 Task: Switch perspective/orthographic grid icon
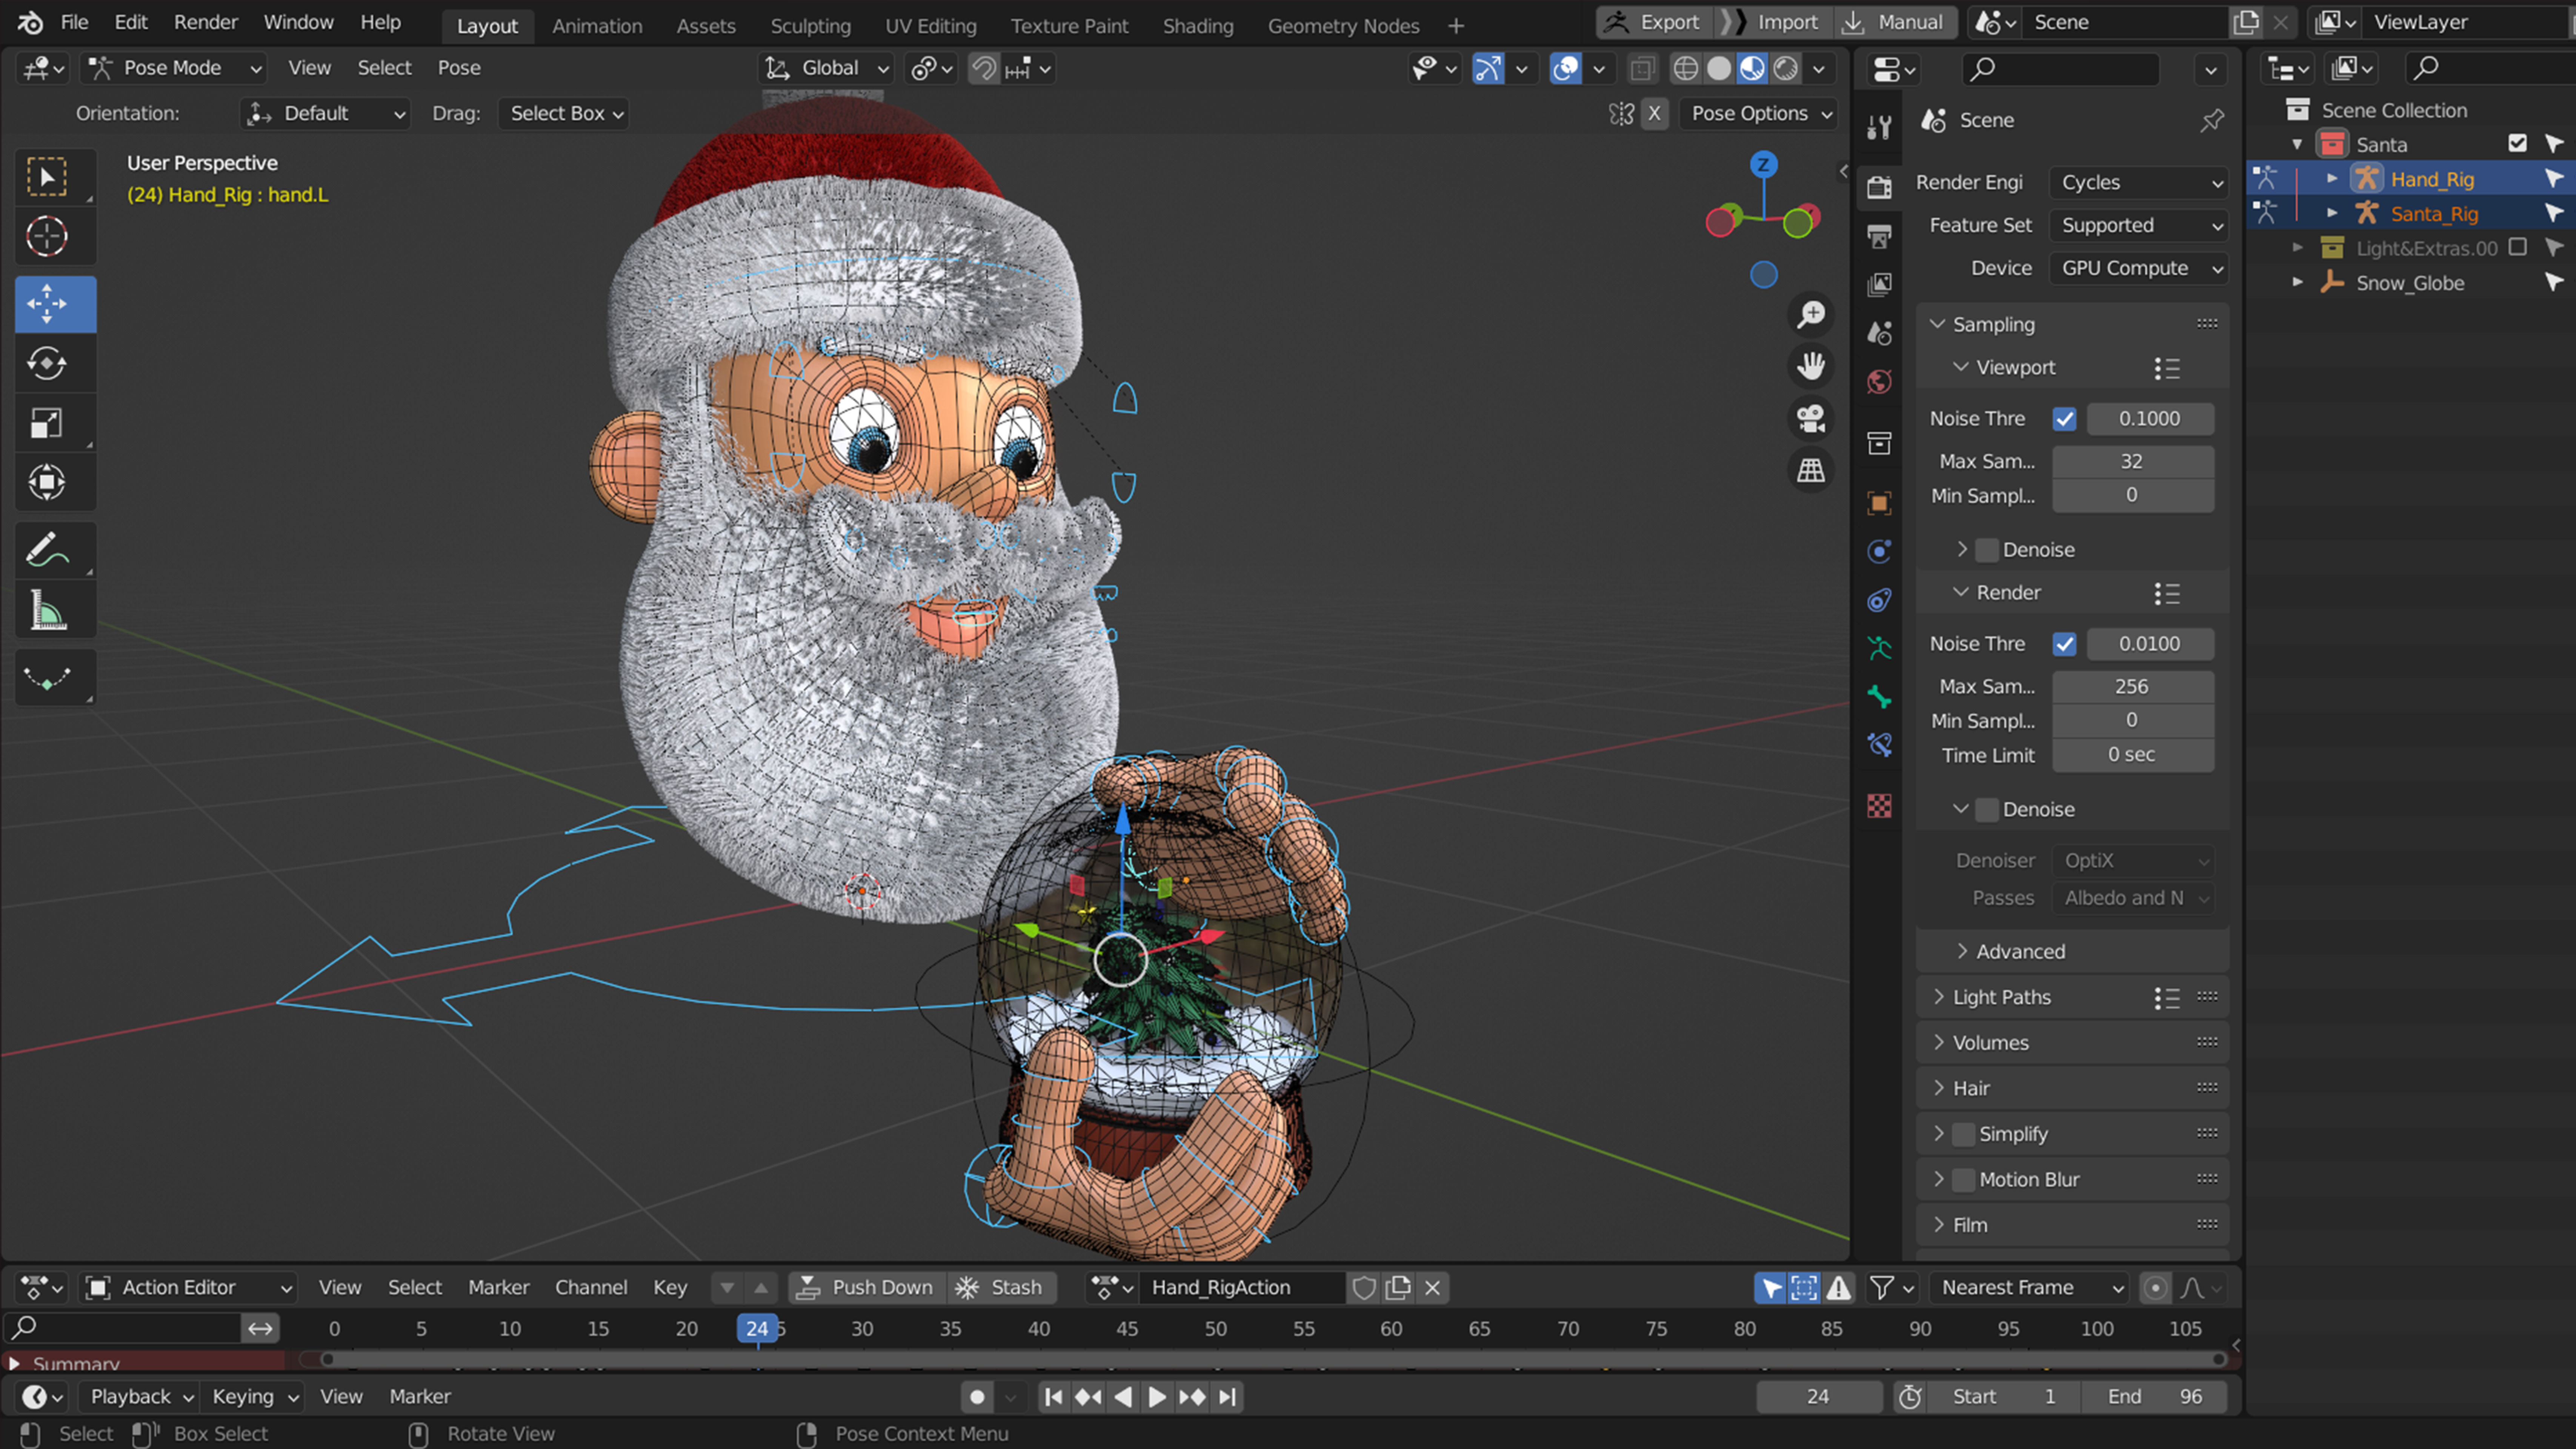(x=1811, y=470)
